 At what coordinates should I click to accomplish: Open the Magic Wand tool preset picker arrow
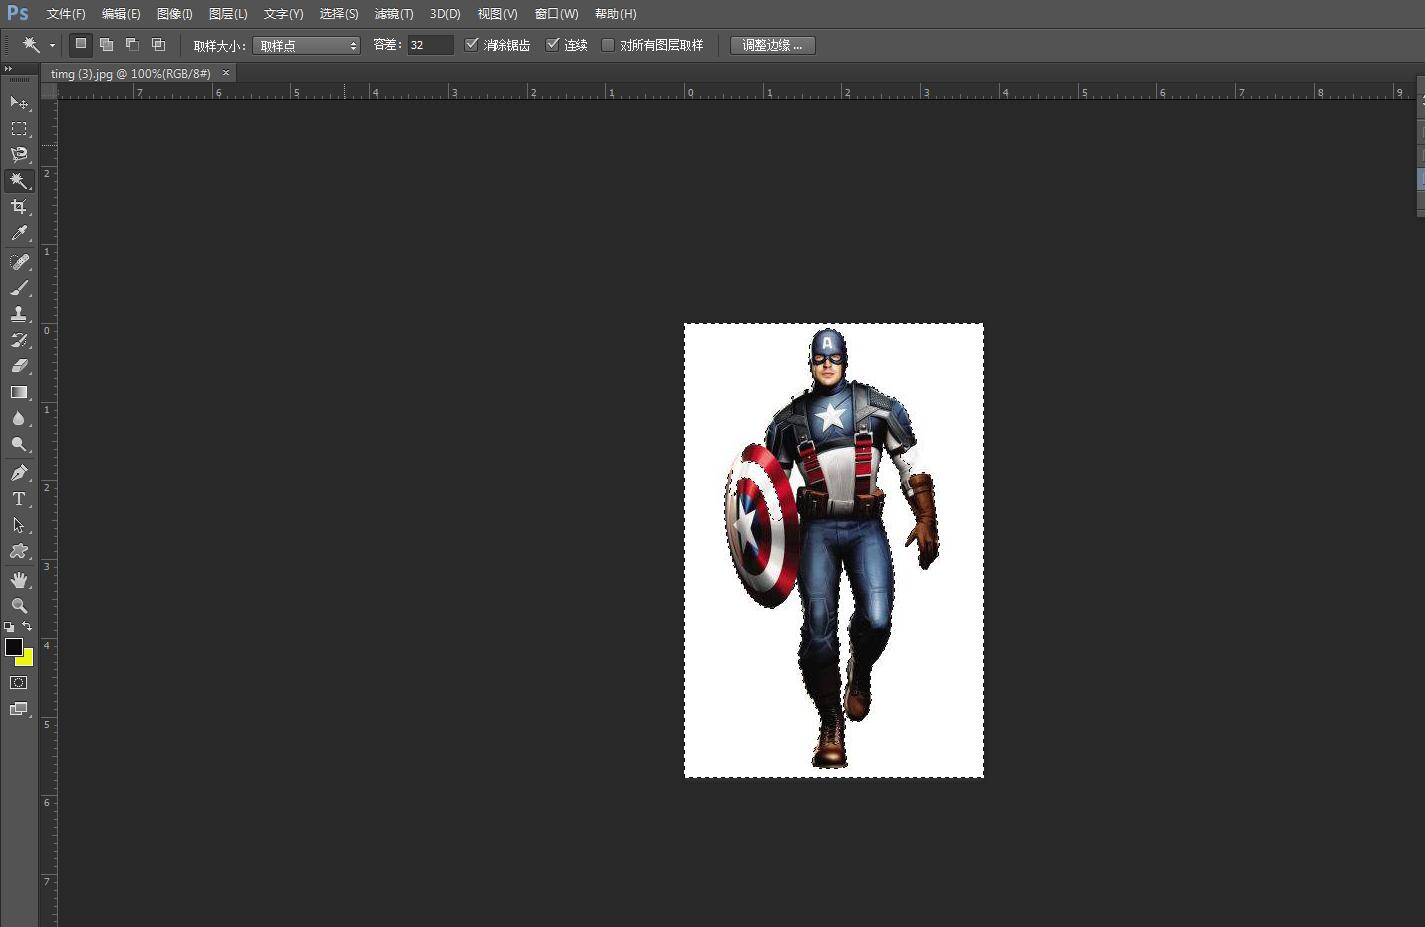[x=52, y=46]
